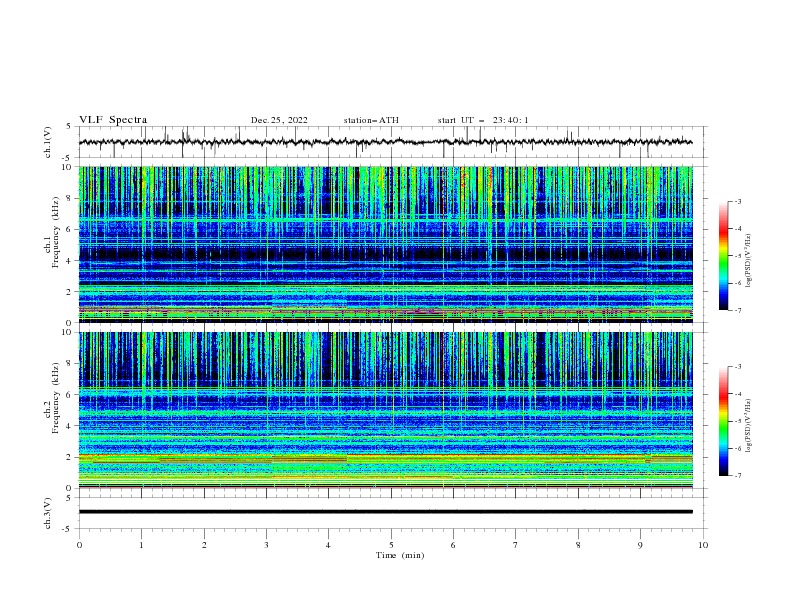Viewport: 792px width, 612px height.
Task: Click the time axis tick label "5"
Action: point(391,545)
